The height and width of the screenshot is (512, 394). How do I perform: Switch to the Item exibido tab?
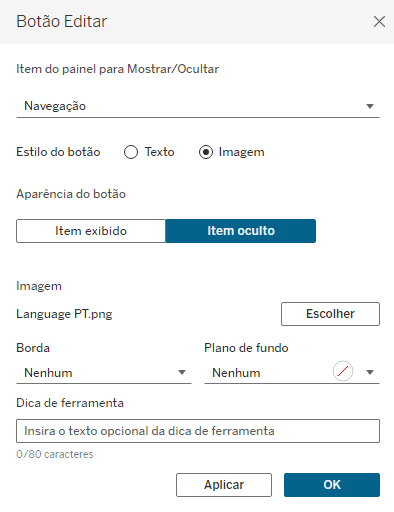91,231
